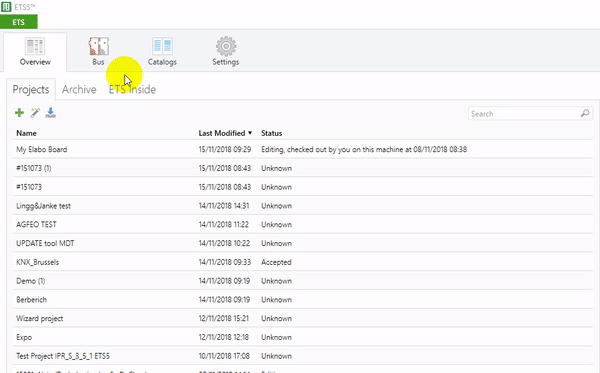The width and height of the screenshot is (600, 373).
Task: Switch to the Projects tab
Action: [31, 90]
